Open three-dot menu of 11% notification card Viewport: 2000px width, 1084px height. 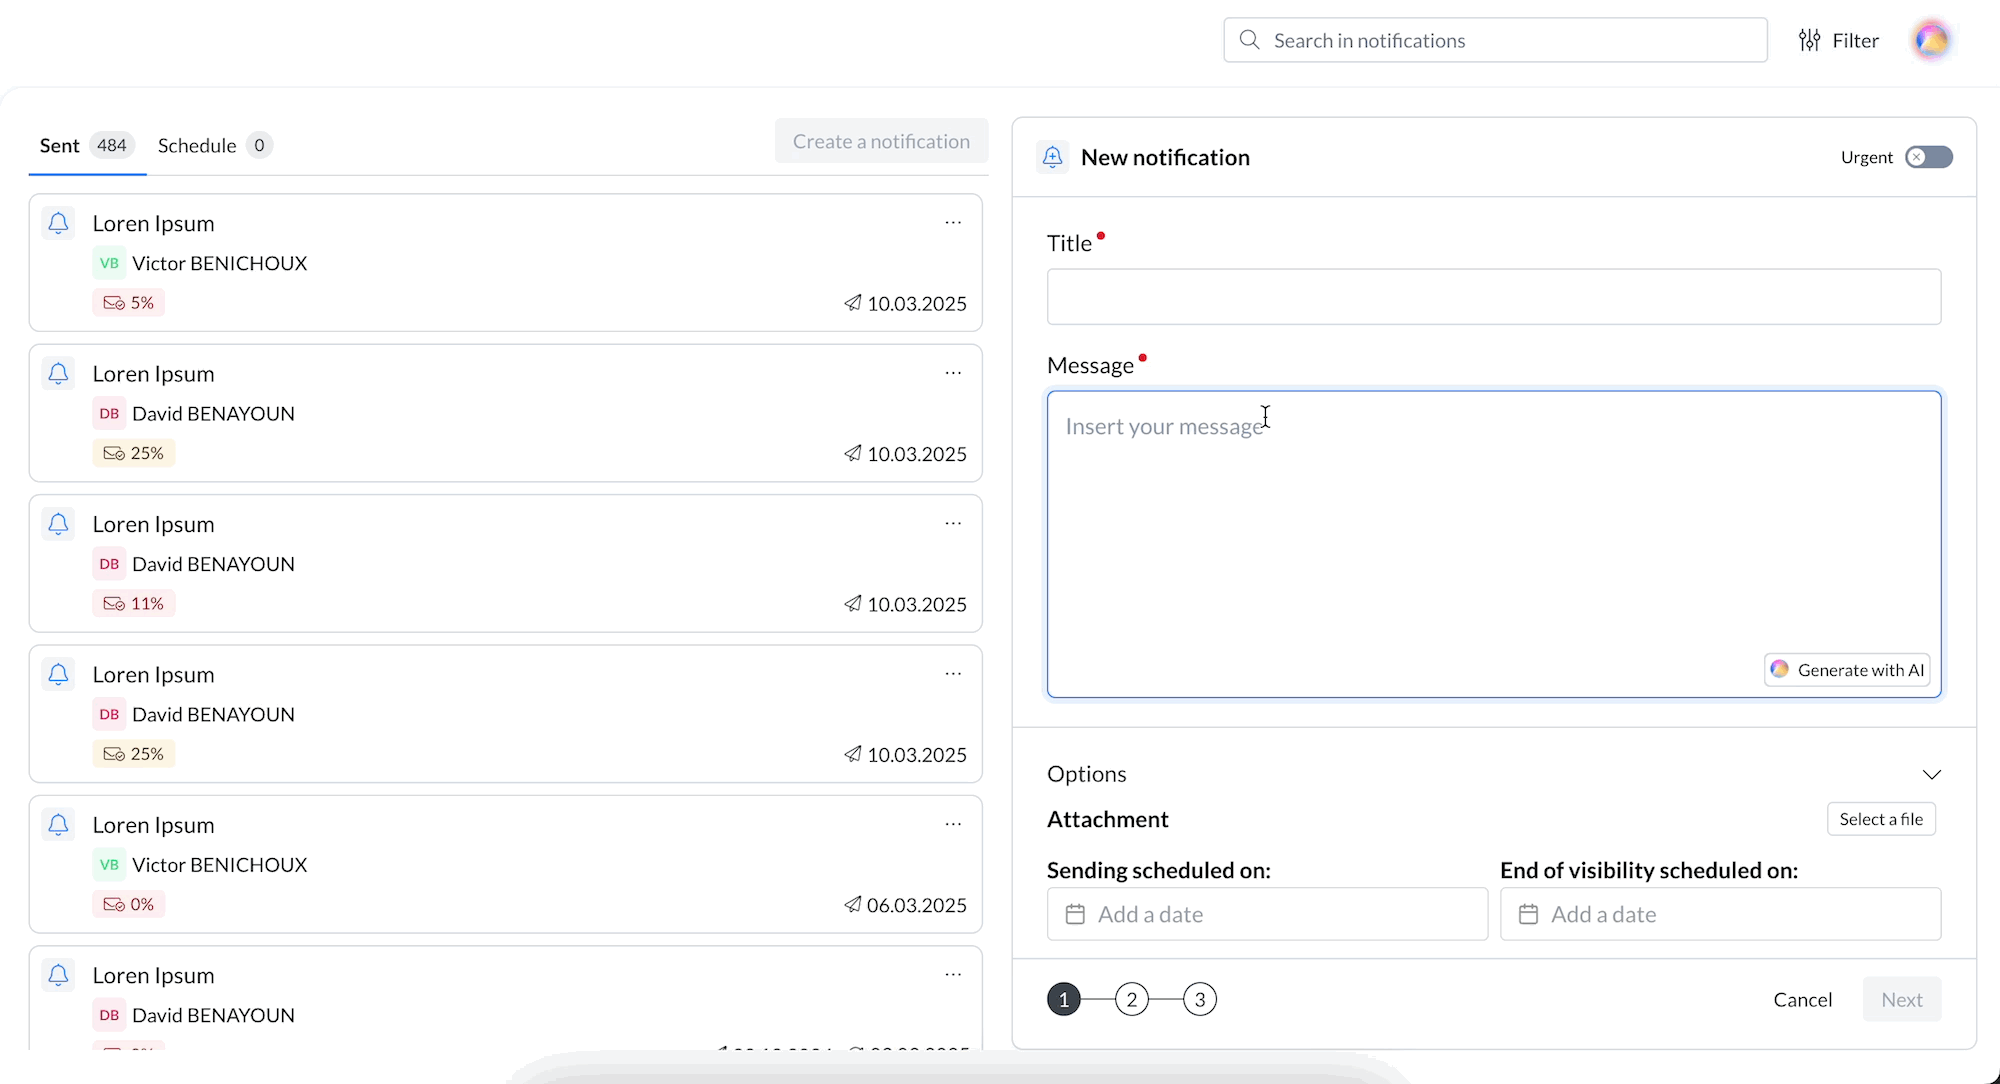[x=953, y=524]
